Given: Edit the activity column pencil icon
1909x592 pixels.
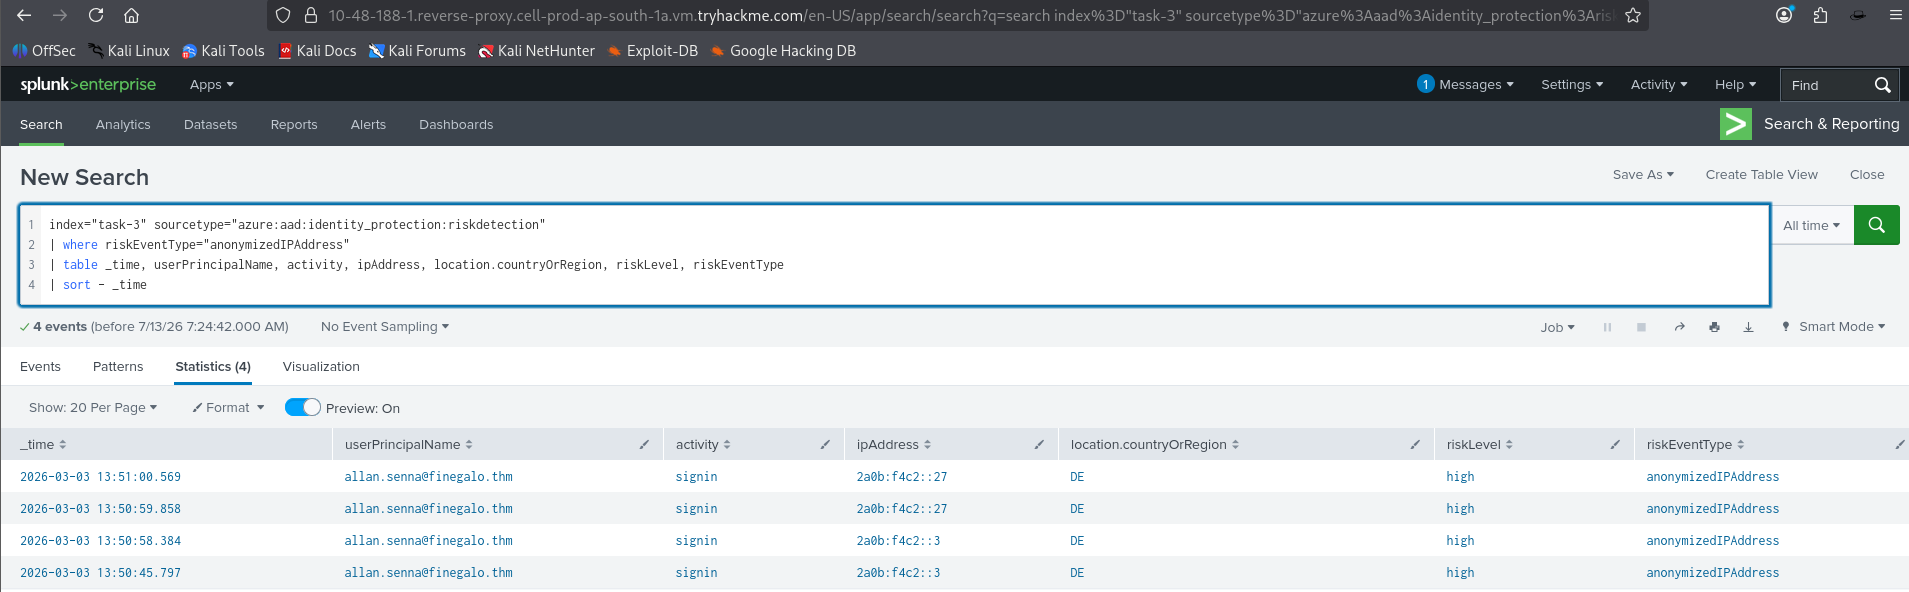Looking at the screenshot, I should coord(825,444).
